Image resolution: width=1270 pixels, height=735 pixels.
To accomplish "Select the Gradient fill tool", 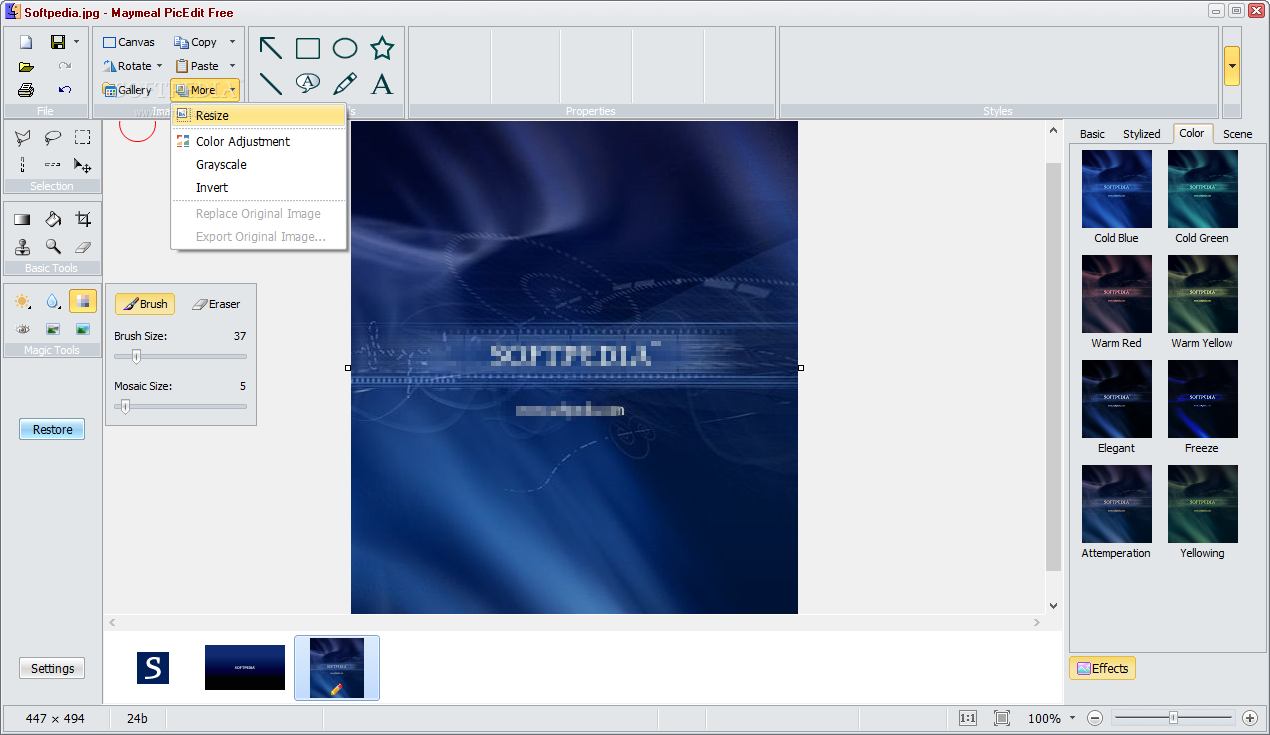I will point(23,220).
